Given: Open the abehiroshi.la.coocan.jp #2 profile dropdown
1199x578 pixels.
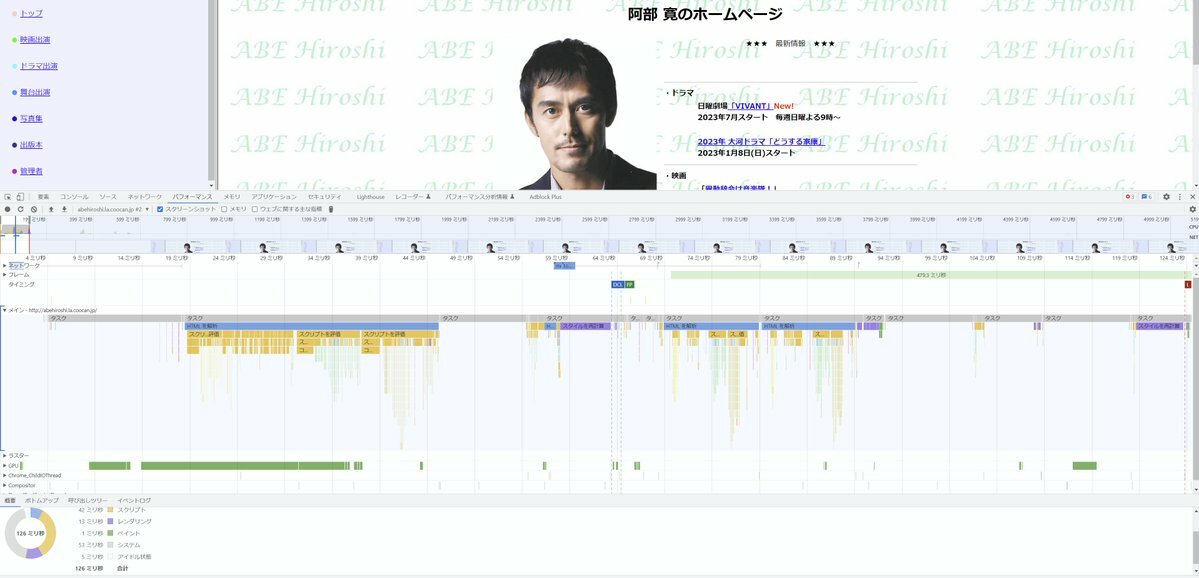Looking at the screenshot, I should (x=113, y=209).
